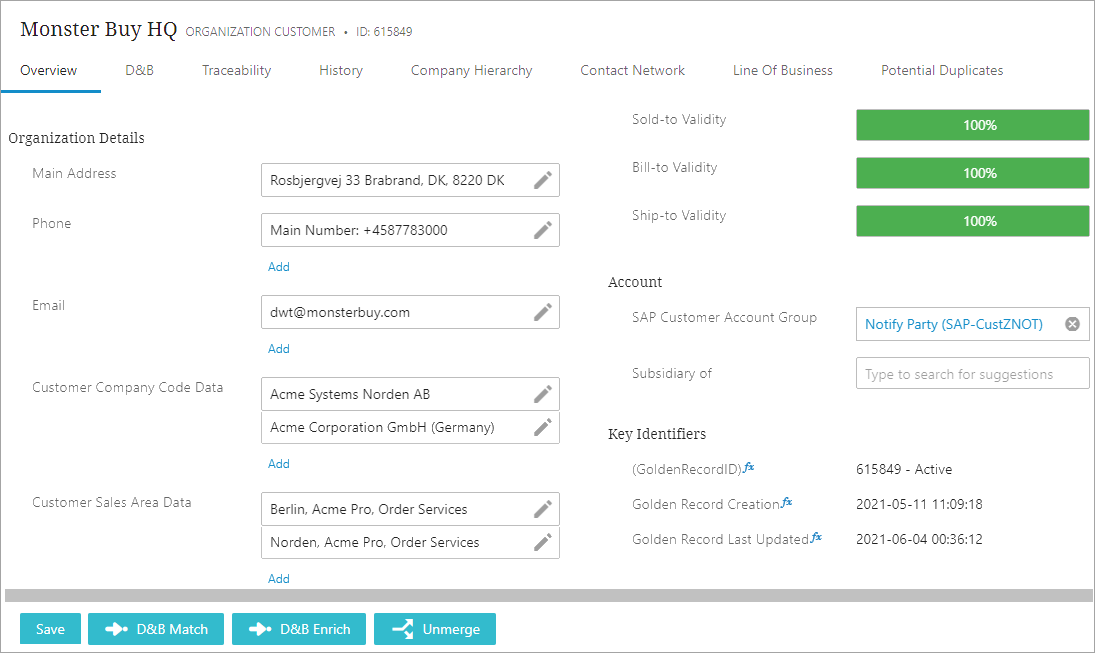Switch to the D&B tab

139,70
